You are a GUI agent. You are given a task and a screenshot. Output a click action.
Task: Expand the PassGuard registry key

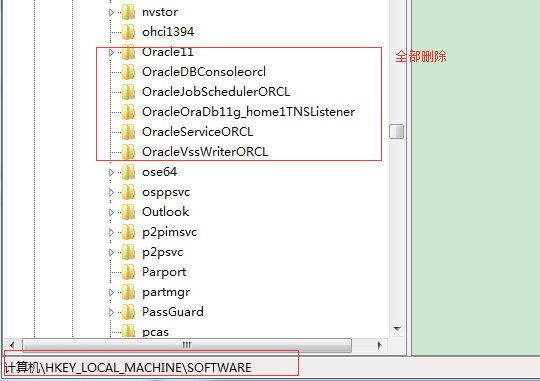tap(111, 312)
